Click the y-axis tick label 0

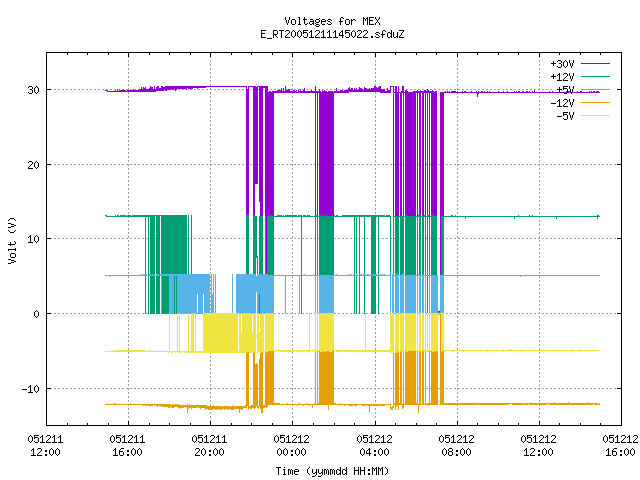(37, 314)
